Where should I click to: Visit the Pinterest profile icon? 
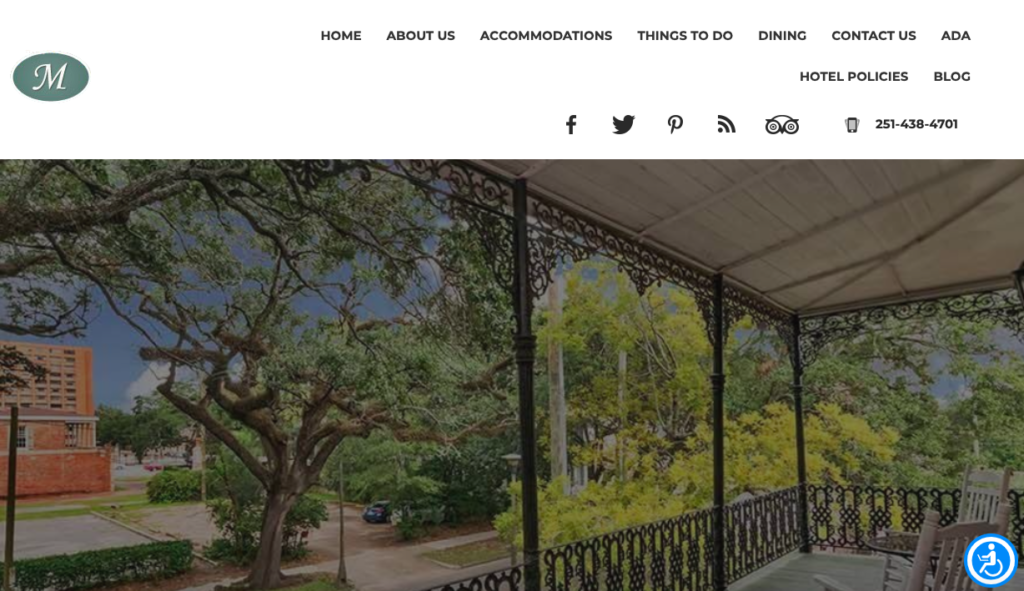[675, 124]
